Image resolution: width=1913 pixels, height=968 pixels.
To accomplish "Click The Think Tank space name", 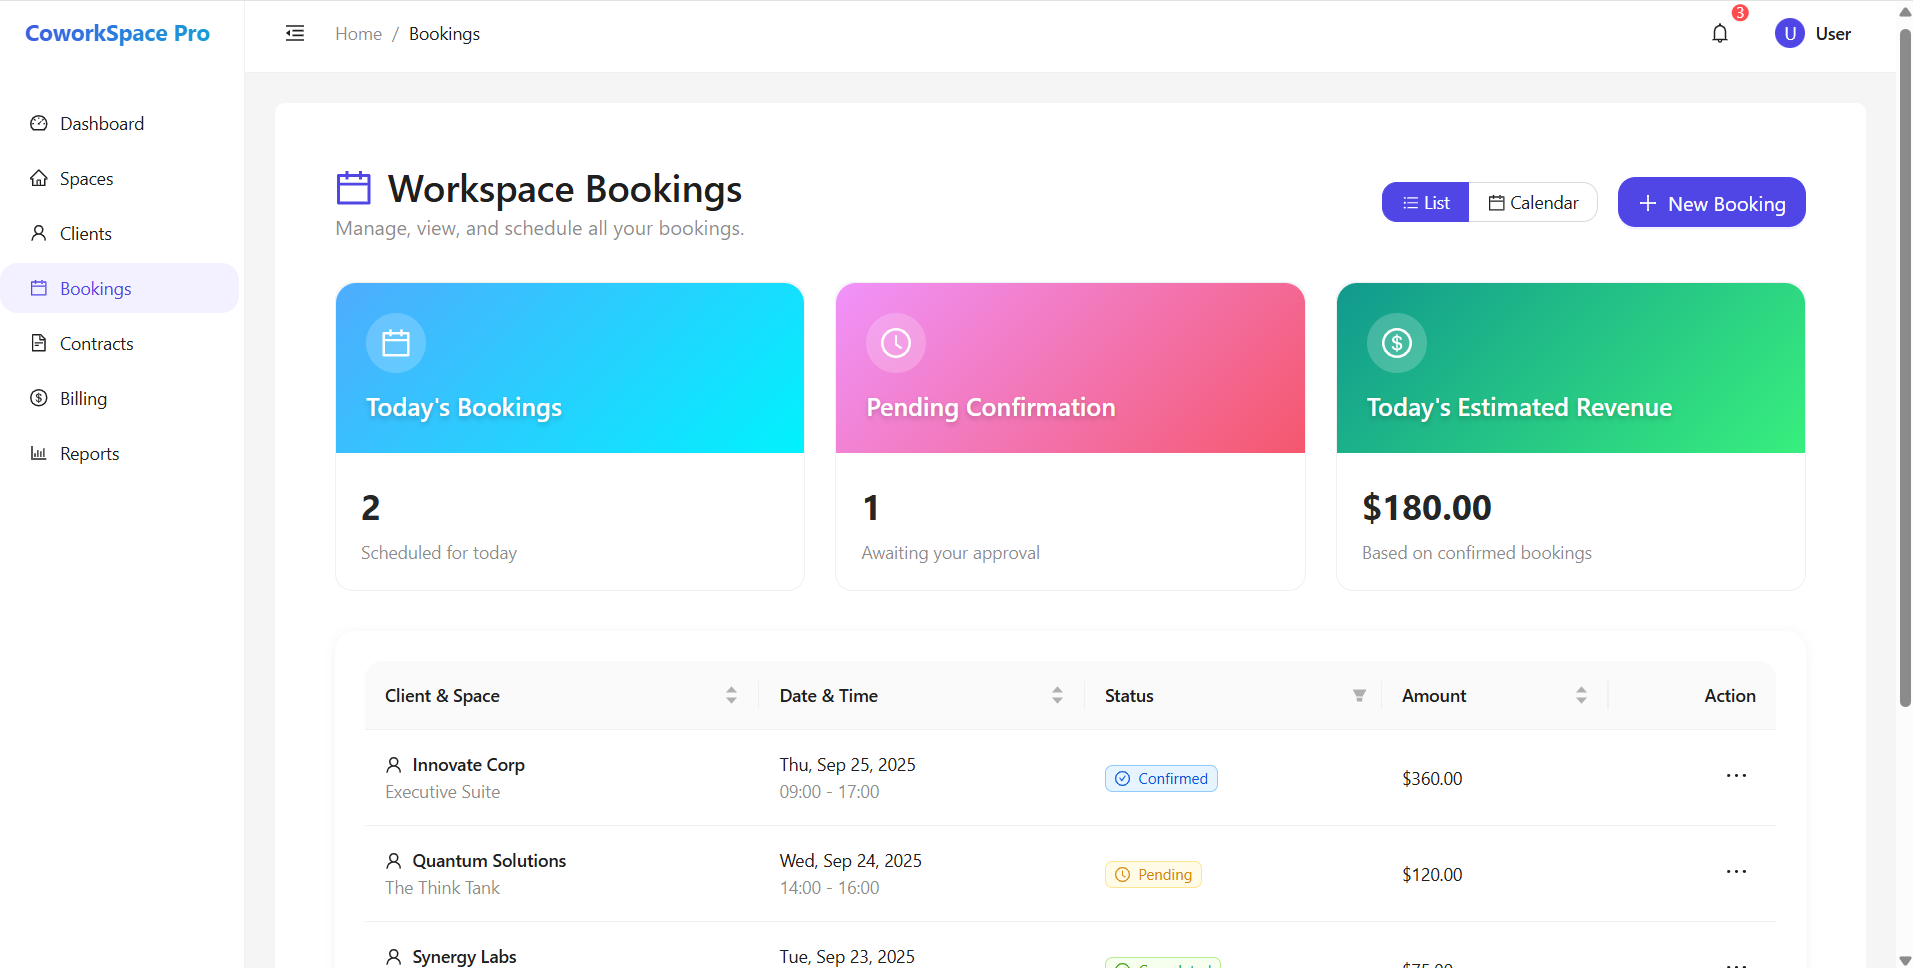I will pyautogui.click(x=442, y=888).
